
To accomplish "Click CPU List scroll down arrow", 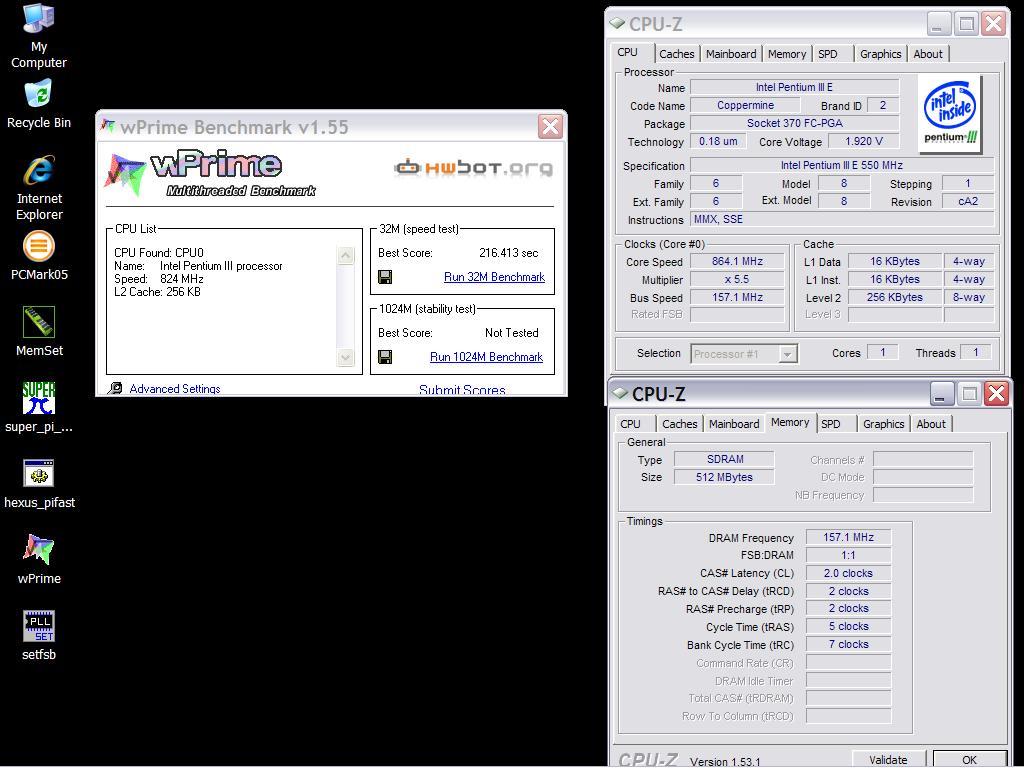I will point(345,357).
